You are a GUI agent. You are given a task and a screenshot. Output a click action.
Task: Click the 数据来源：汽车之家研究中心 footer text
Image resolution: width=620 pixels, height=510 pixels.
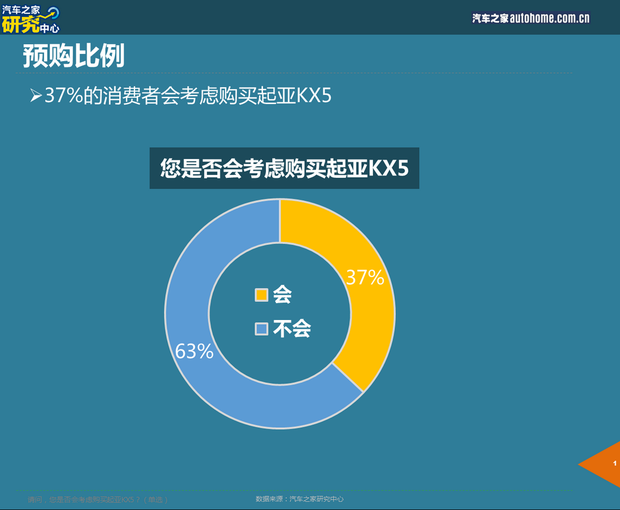point(300,498)
